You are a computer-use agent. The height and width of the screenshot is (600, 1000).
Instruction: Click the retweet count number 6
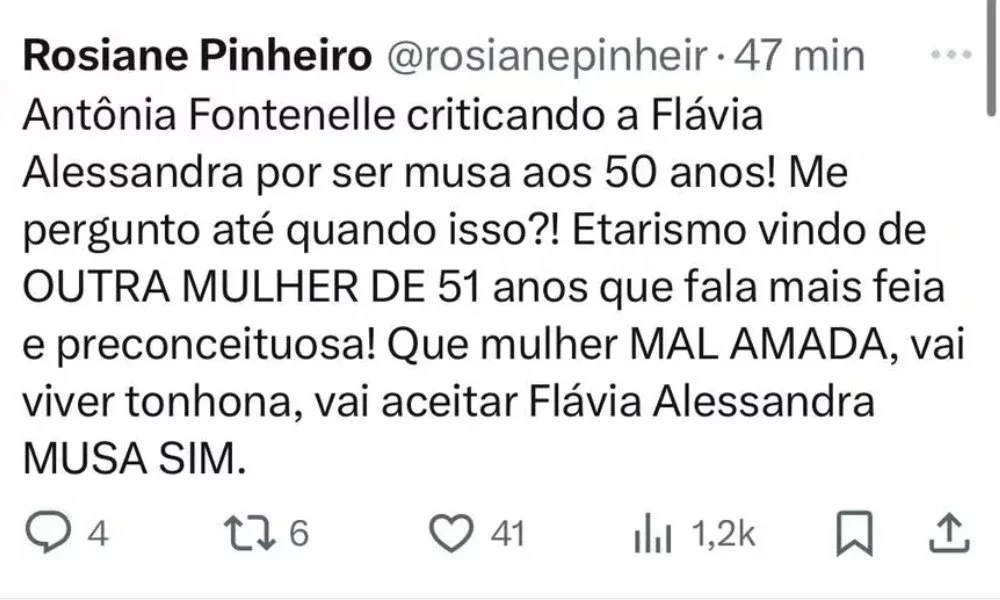[298, 536]
